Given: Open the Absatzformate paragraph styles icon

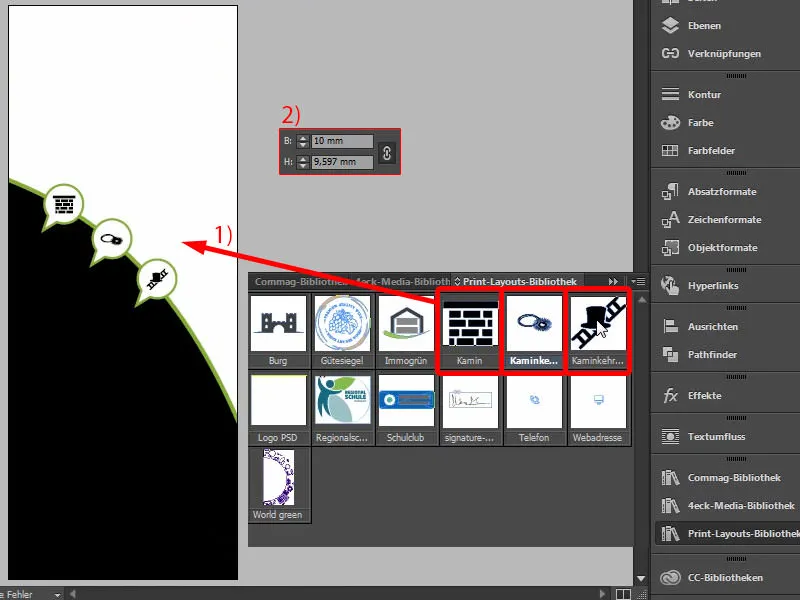Looking at the screenshot, I should click(670, 191).
